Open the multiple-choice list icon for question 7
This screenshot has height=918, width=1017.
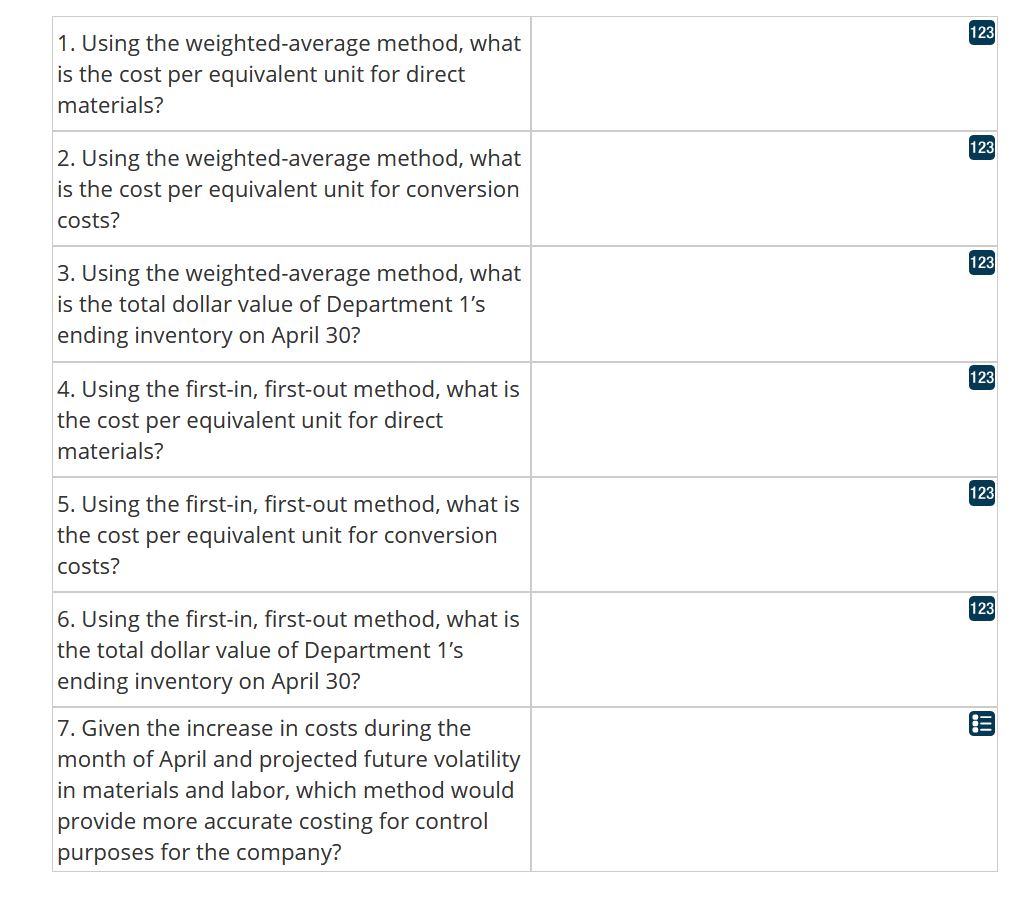tap(981, 724)
